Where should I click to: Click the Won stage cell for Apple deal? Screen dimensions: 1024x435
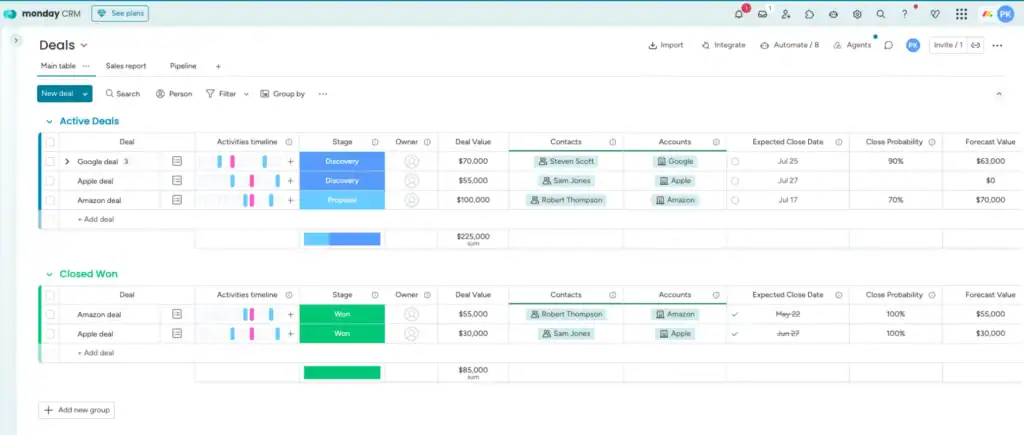342,334
